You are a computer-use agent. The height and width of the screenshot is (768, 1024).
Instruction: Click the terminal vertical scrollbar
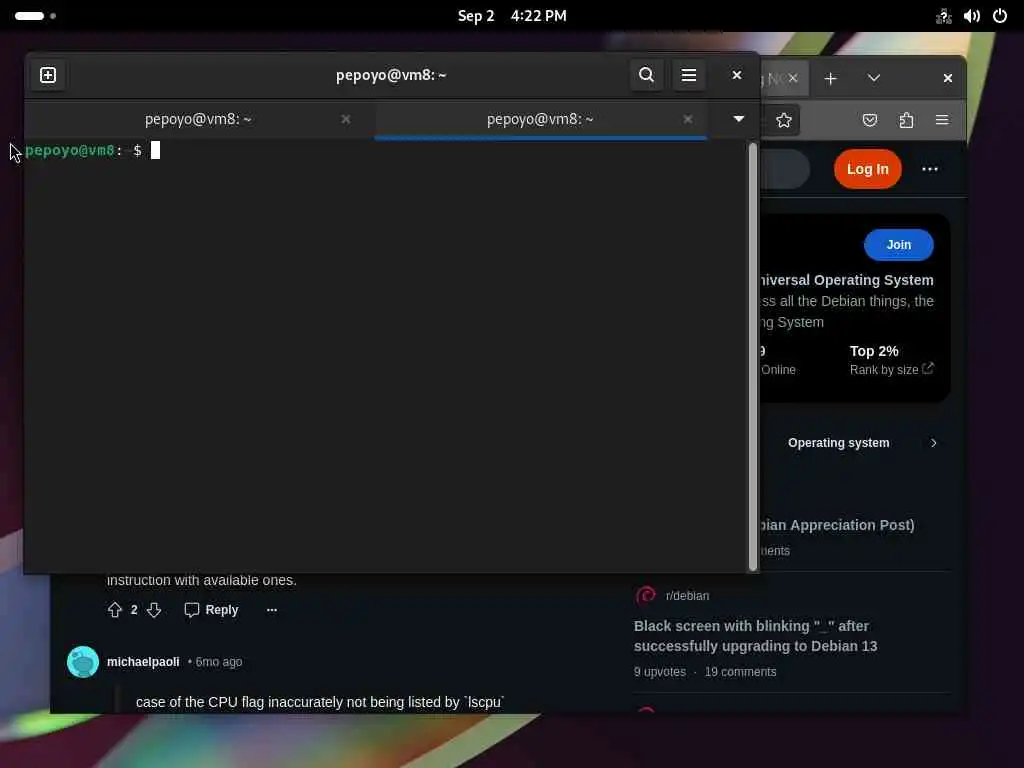tap(752, 357)
